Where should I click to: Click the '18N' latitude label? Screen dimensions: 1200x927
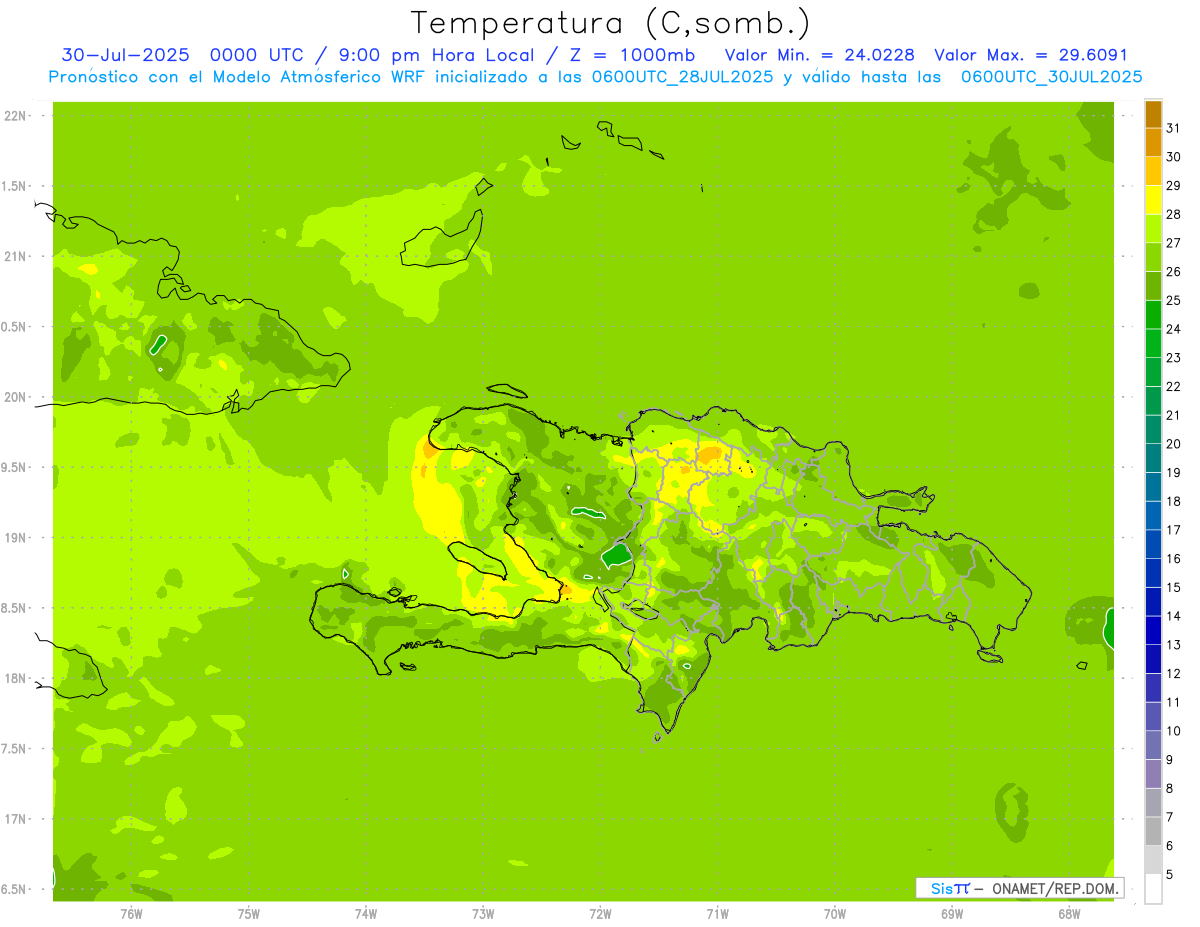(x=15, y=678)
